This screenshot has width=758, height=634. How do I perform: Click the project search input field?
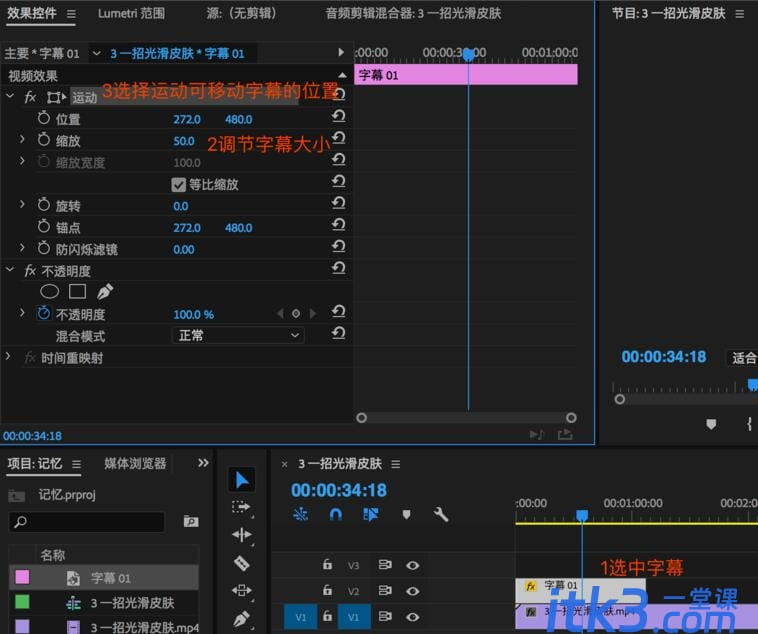tap(87, 522)
